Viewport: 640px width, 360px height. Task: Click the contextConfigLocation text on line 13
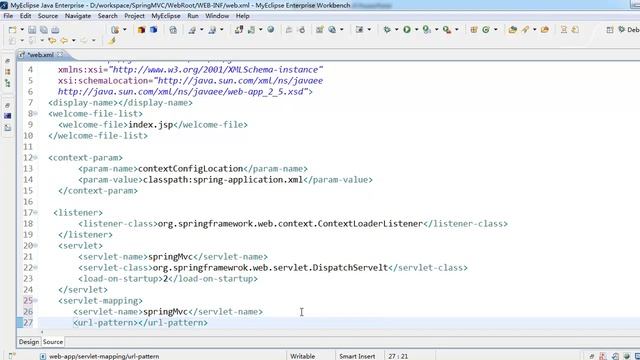tap(191, 169)
